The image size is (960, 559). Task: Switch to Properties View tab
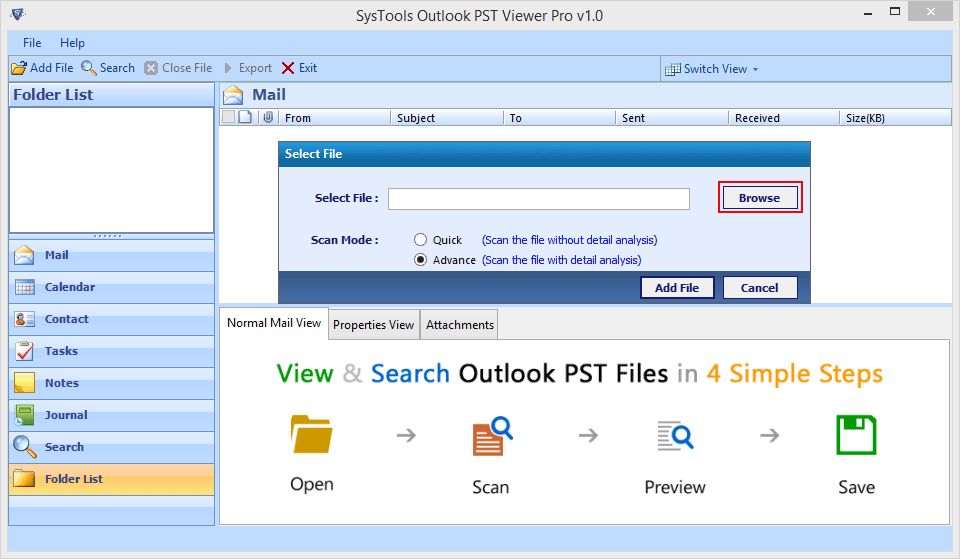point(373,325)
